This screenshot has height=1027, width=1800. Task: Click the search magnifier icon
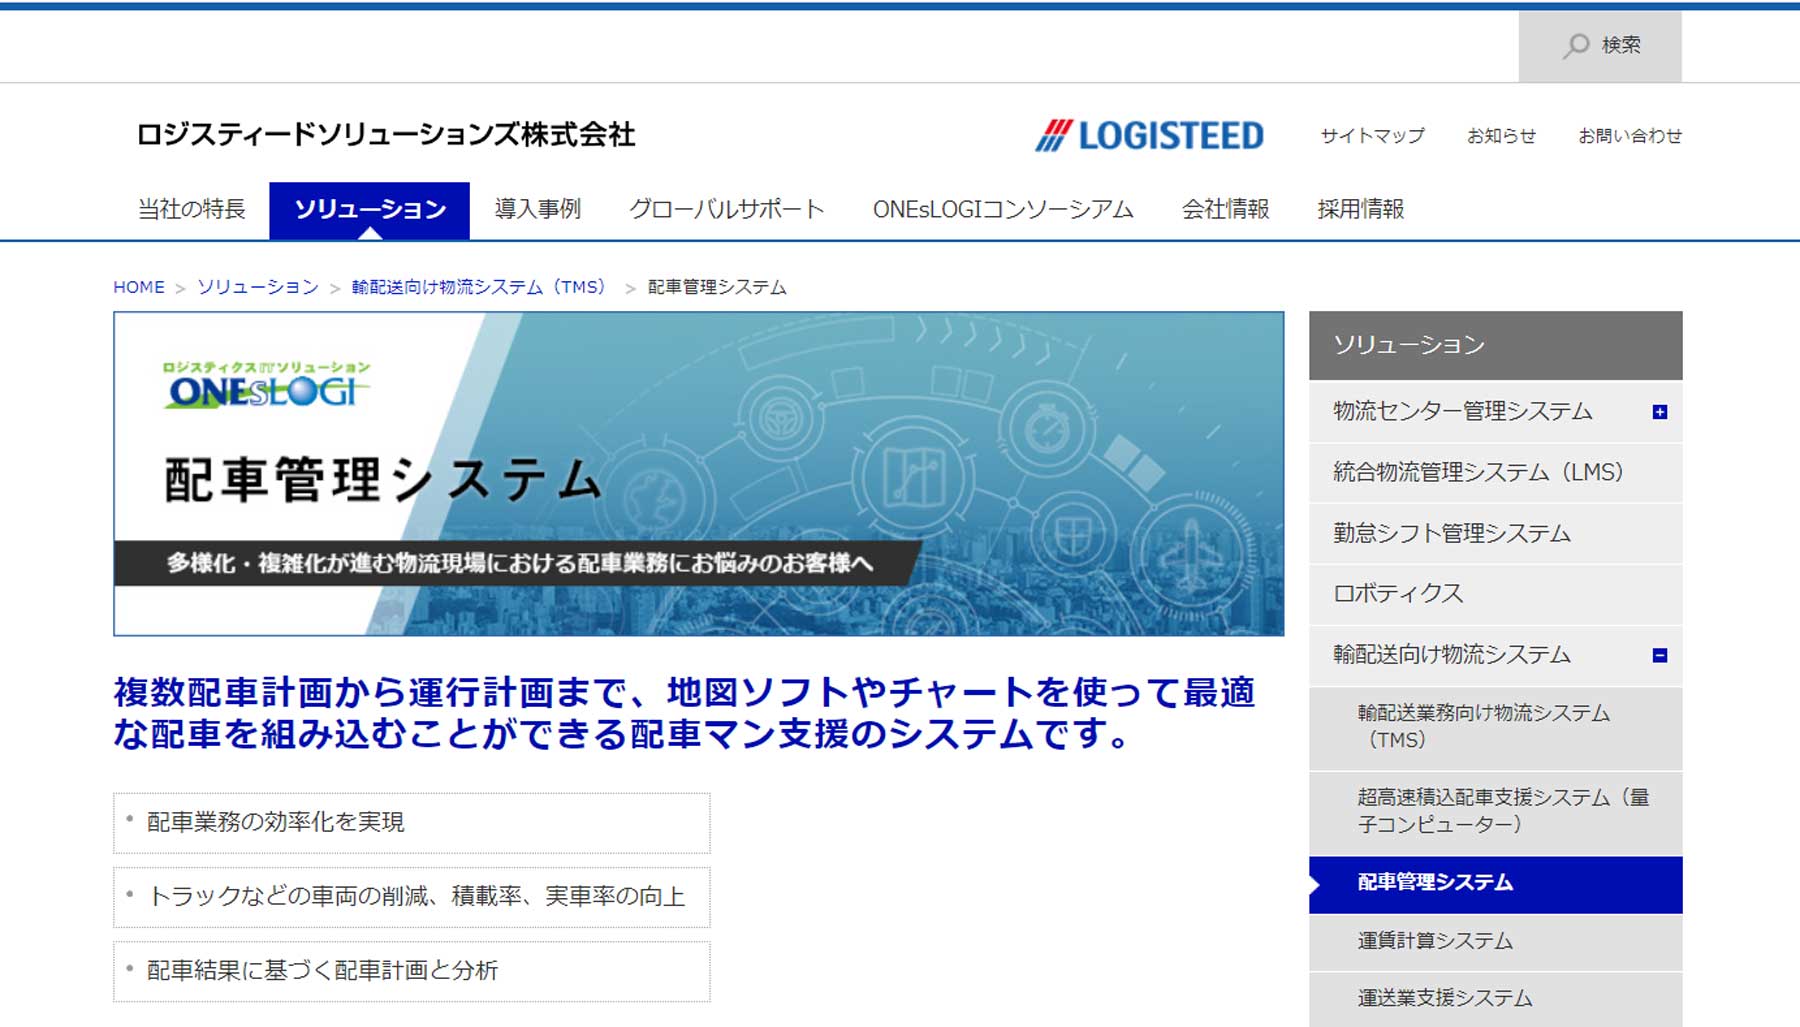point(1576,46)
